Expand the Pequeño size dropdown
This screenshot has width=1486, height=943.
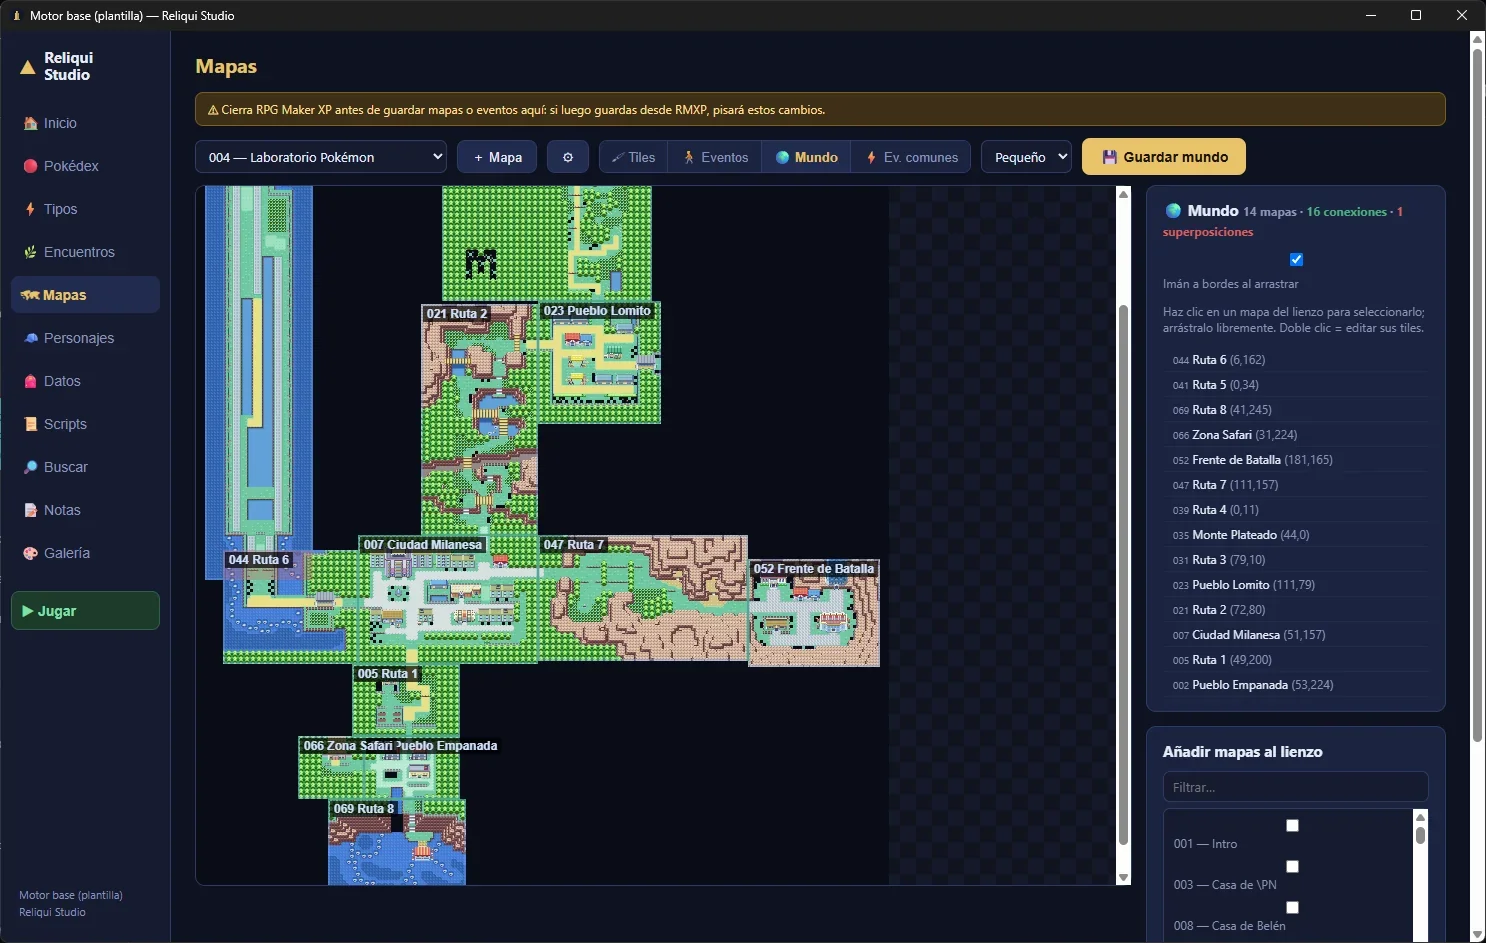click(x=1027, y=157)
